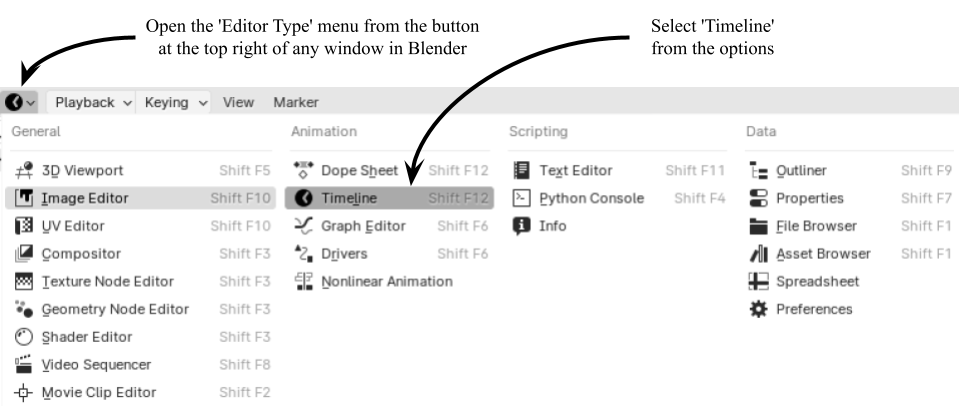This screenshot has height=406, width=959.
Task: Expand the Playback dropdown menu
Action: click(x=94, y=102)
